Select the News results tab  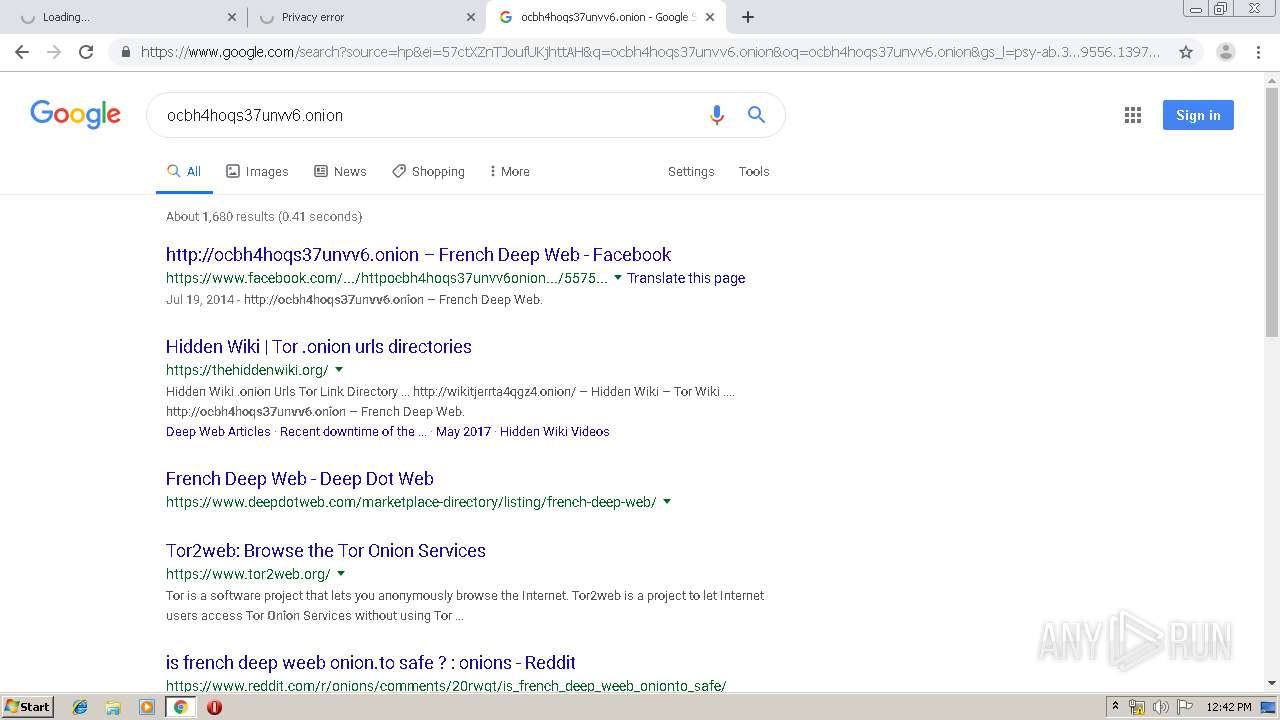(x=340, y=172)
